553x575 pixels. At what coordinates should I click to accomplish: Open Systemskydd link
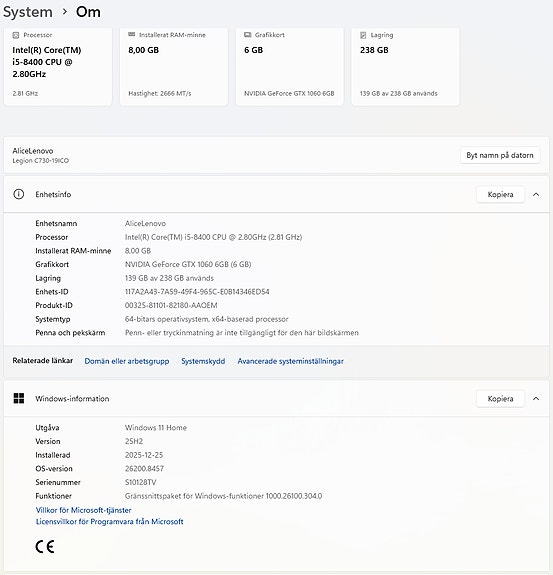pos(203,361)
